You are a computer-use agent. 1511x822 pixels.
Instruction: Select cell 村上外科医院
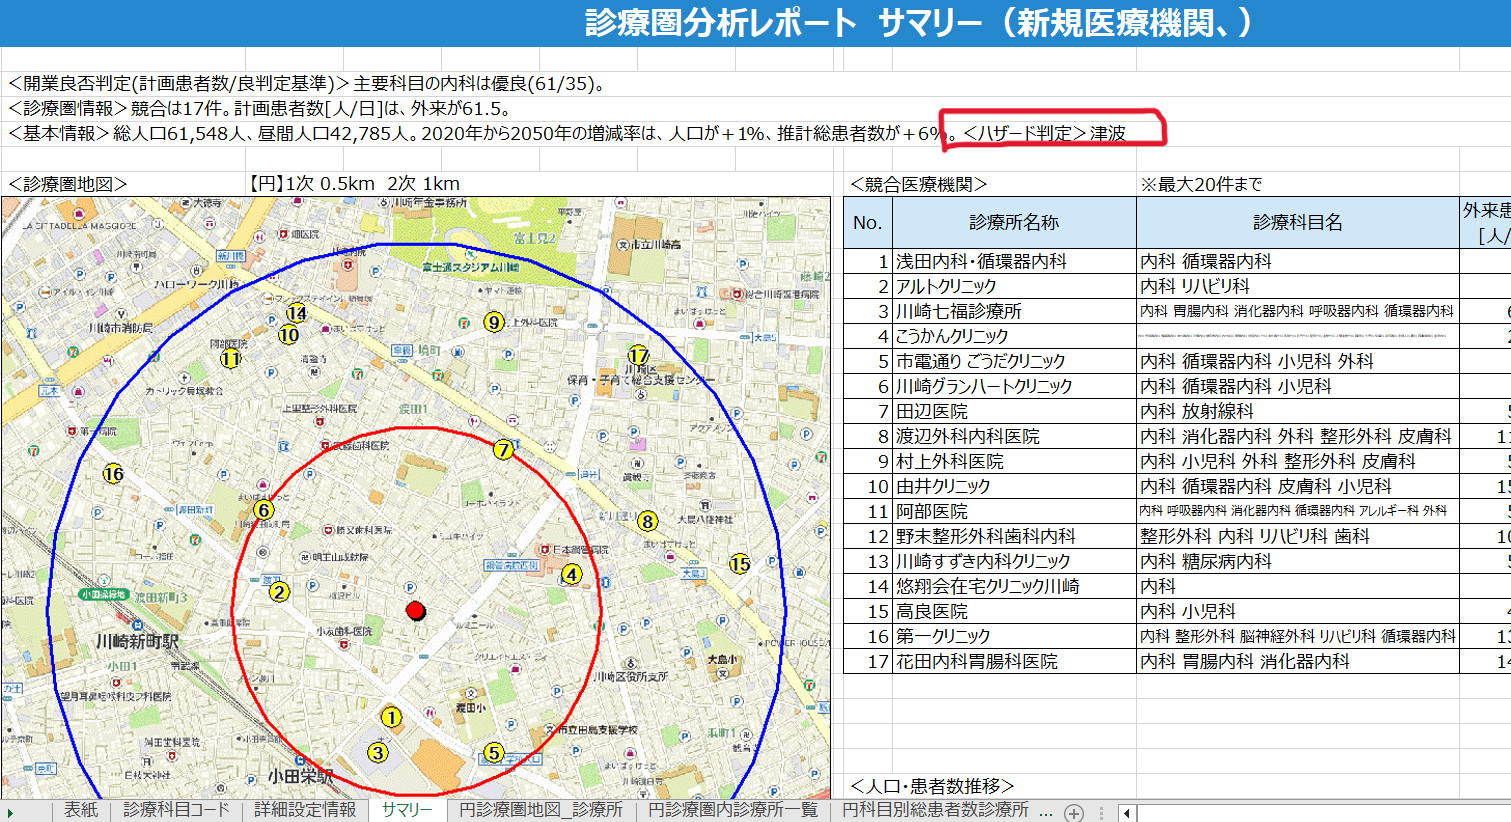click(1014, 461)
